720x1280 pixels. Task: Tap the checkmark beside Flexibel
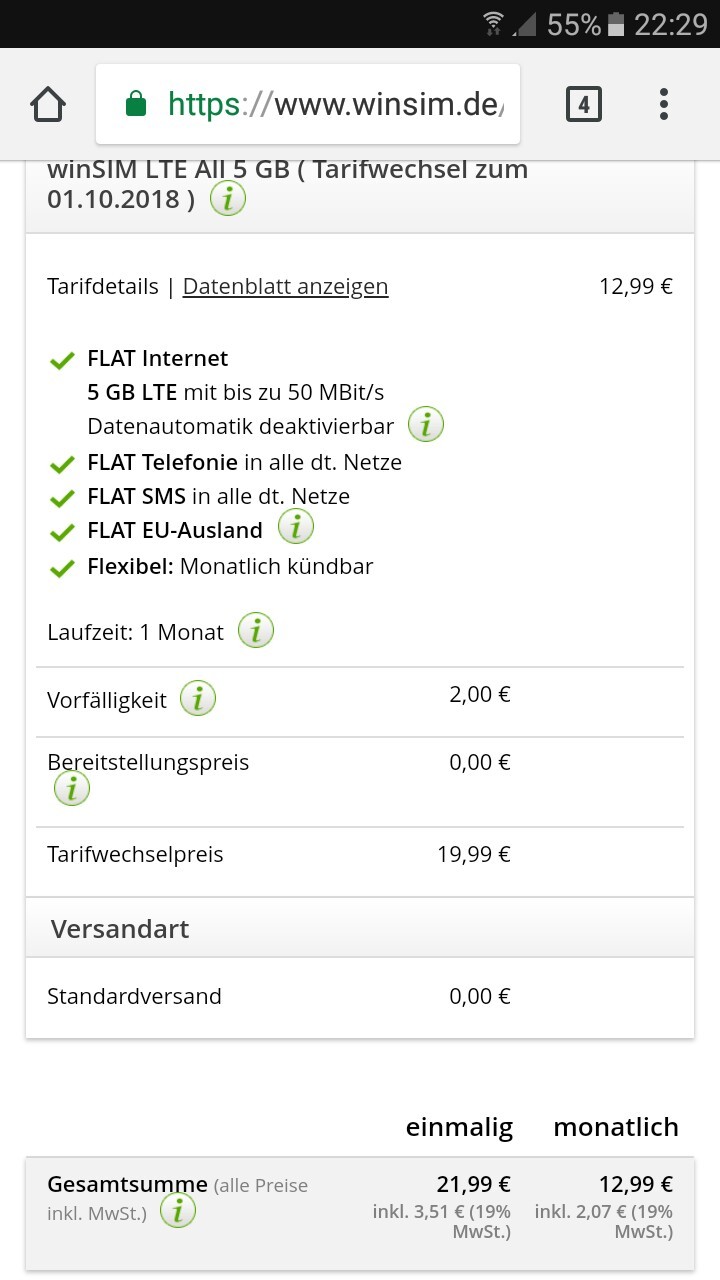pyautogui.click(x=62, y=568)
